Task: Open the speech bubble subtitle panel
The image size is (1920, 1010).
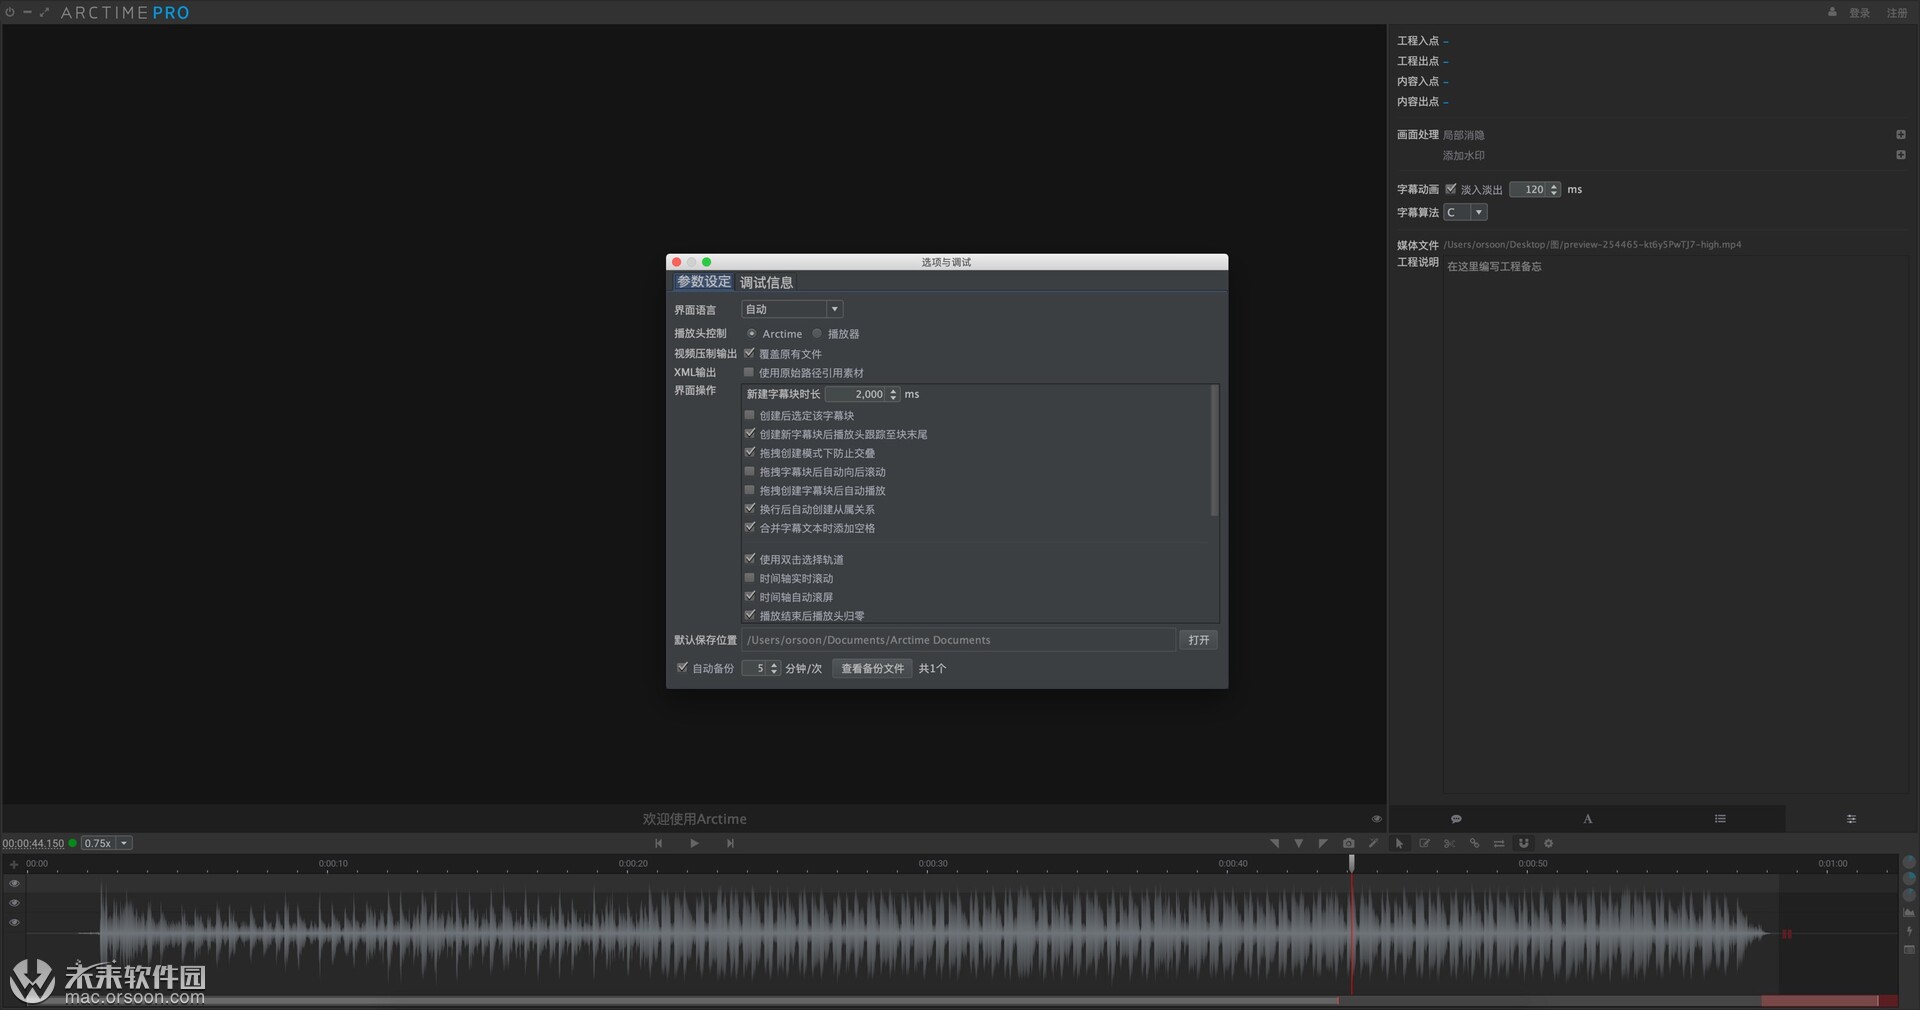Action: pos(1456,819)
